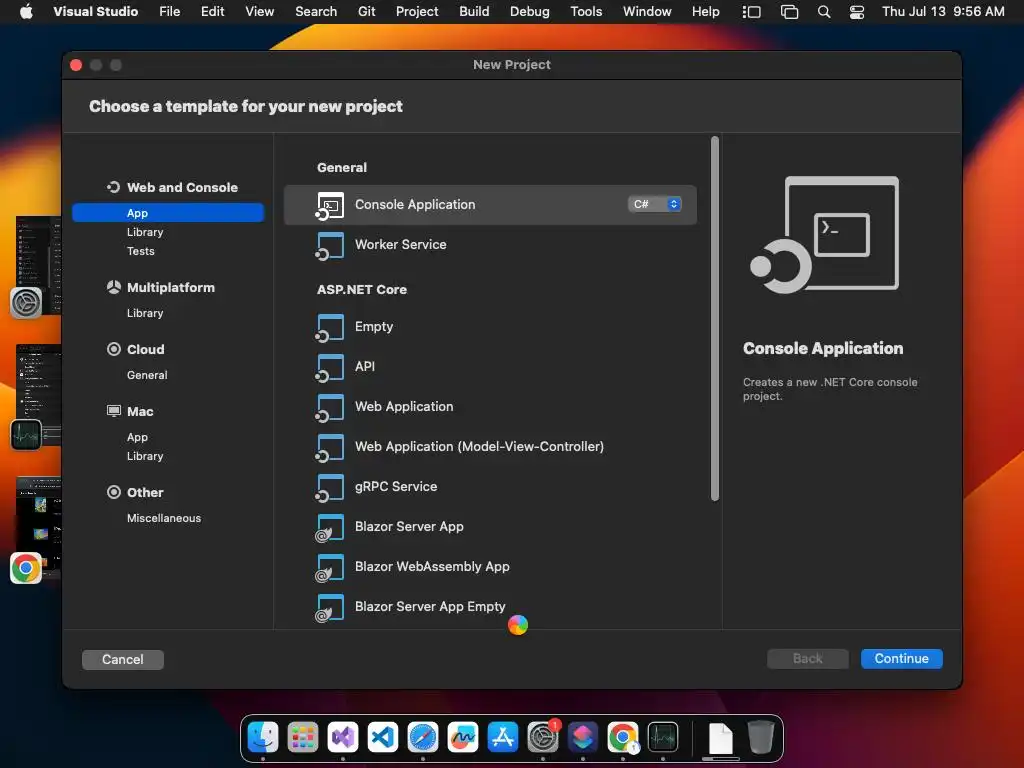Open the Tools menu
Screen dimensions: 1024x768
586,12
